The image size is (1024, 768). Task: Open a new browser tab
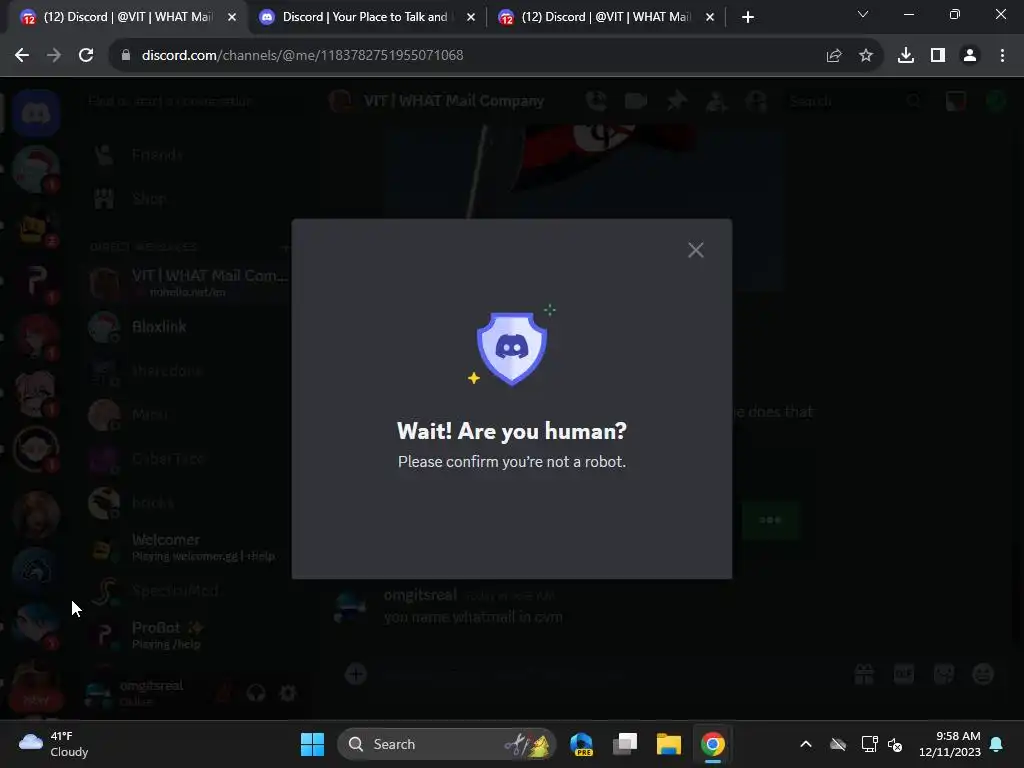click(x=748, y=18)
